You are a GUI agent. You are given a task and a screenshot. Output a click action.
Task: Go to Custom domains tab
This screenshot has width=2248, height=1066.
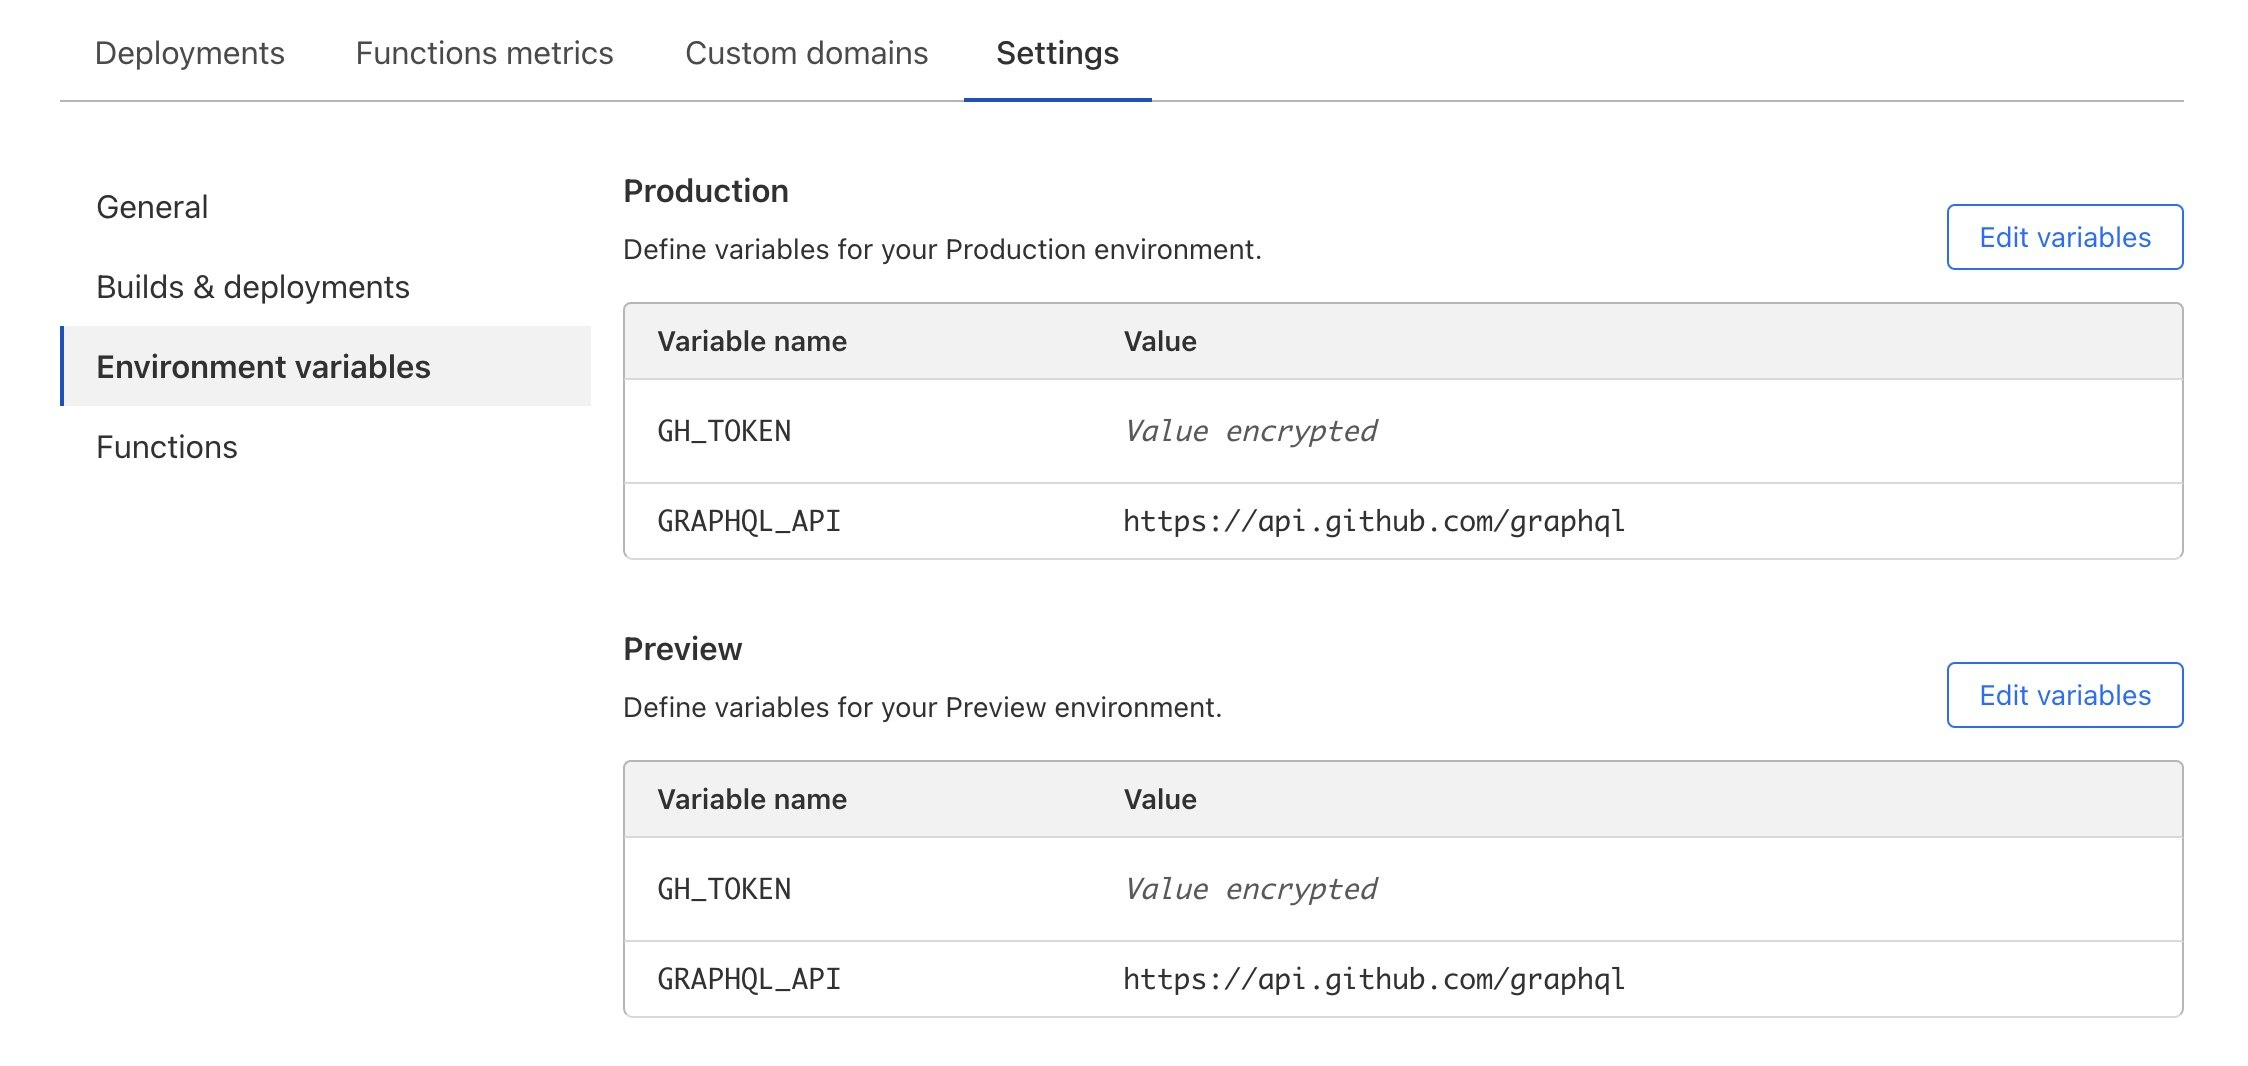(806, 53)
